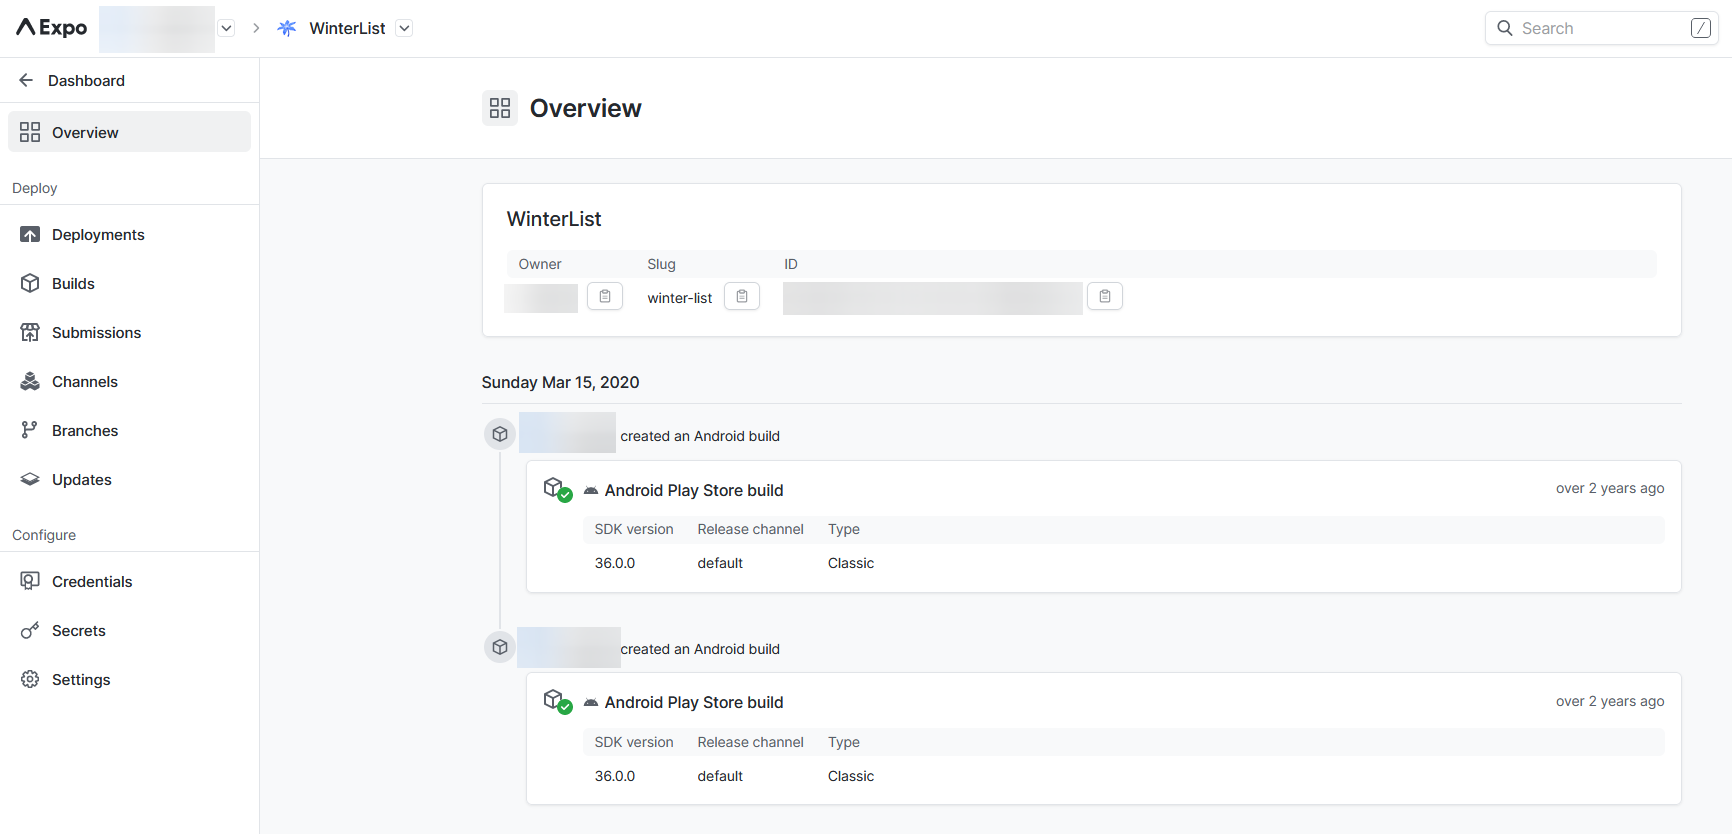The height and width of the screenshot is (834, 1732).
Task: Copy the project ID to clipboard
Action: (1105, 297)
